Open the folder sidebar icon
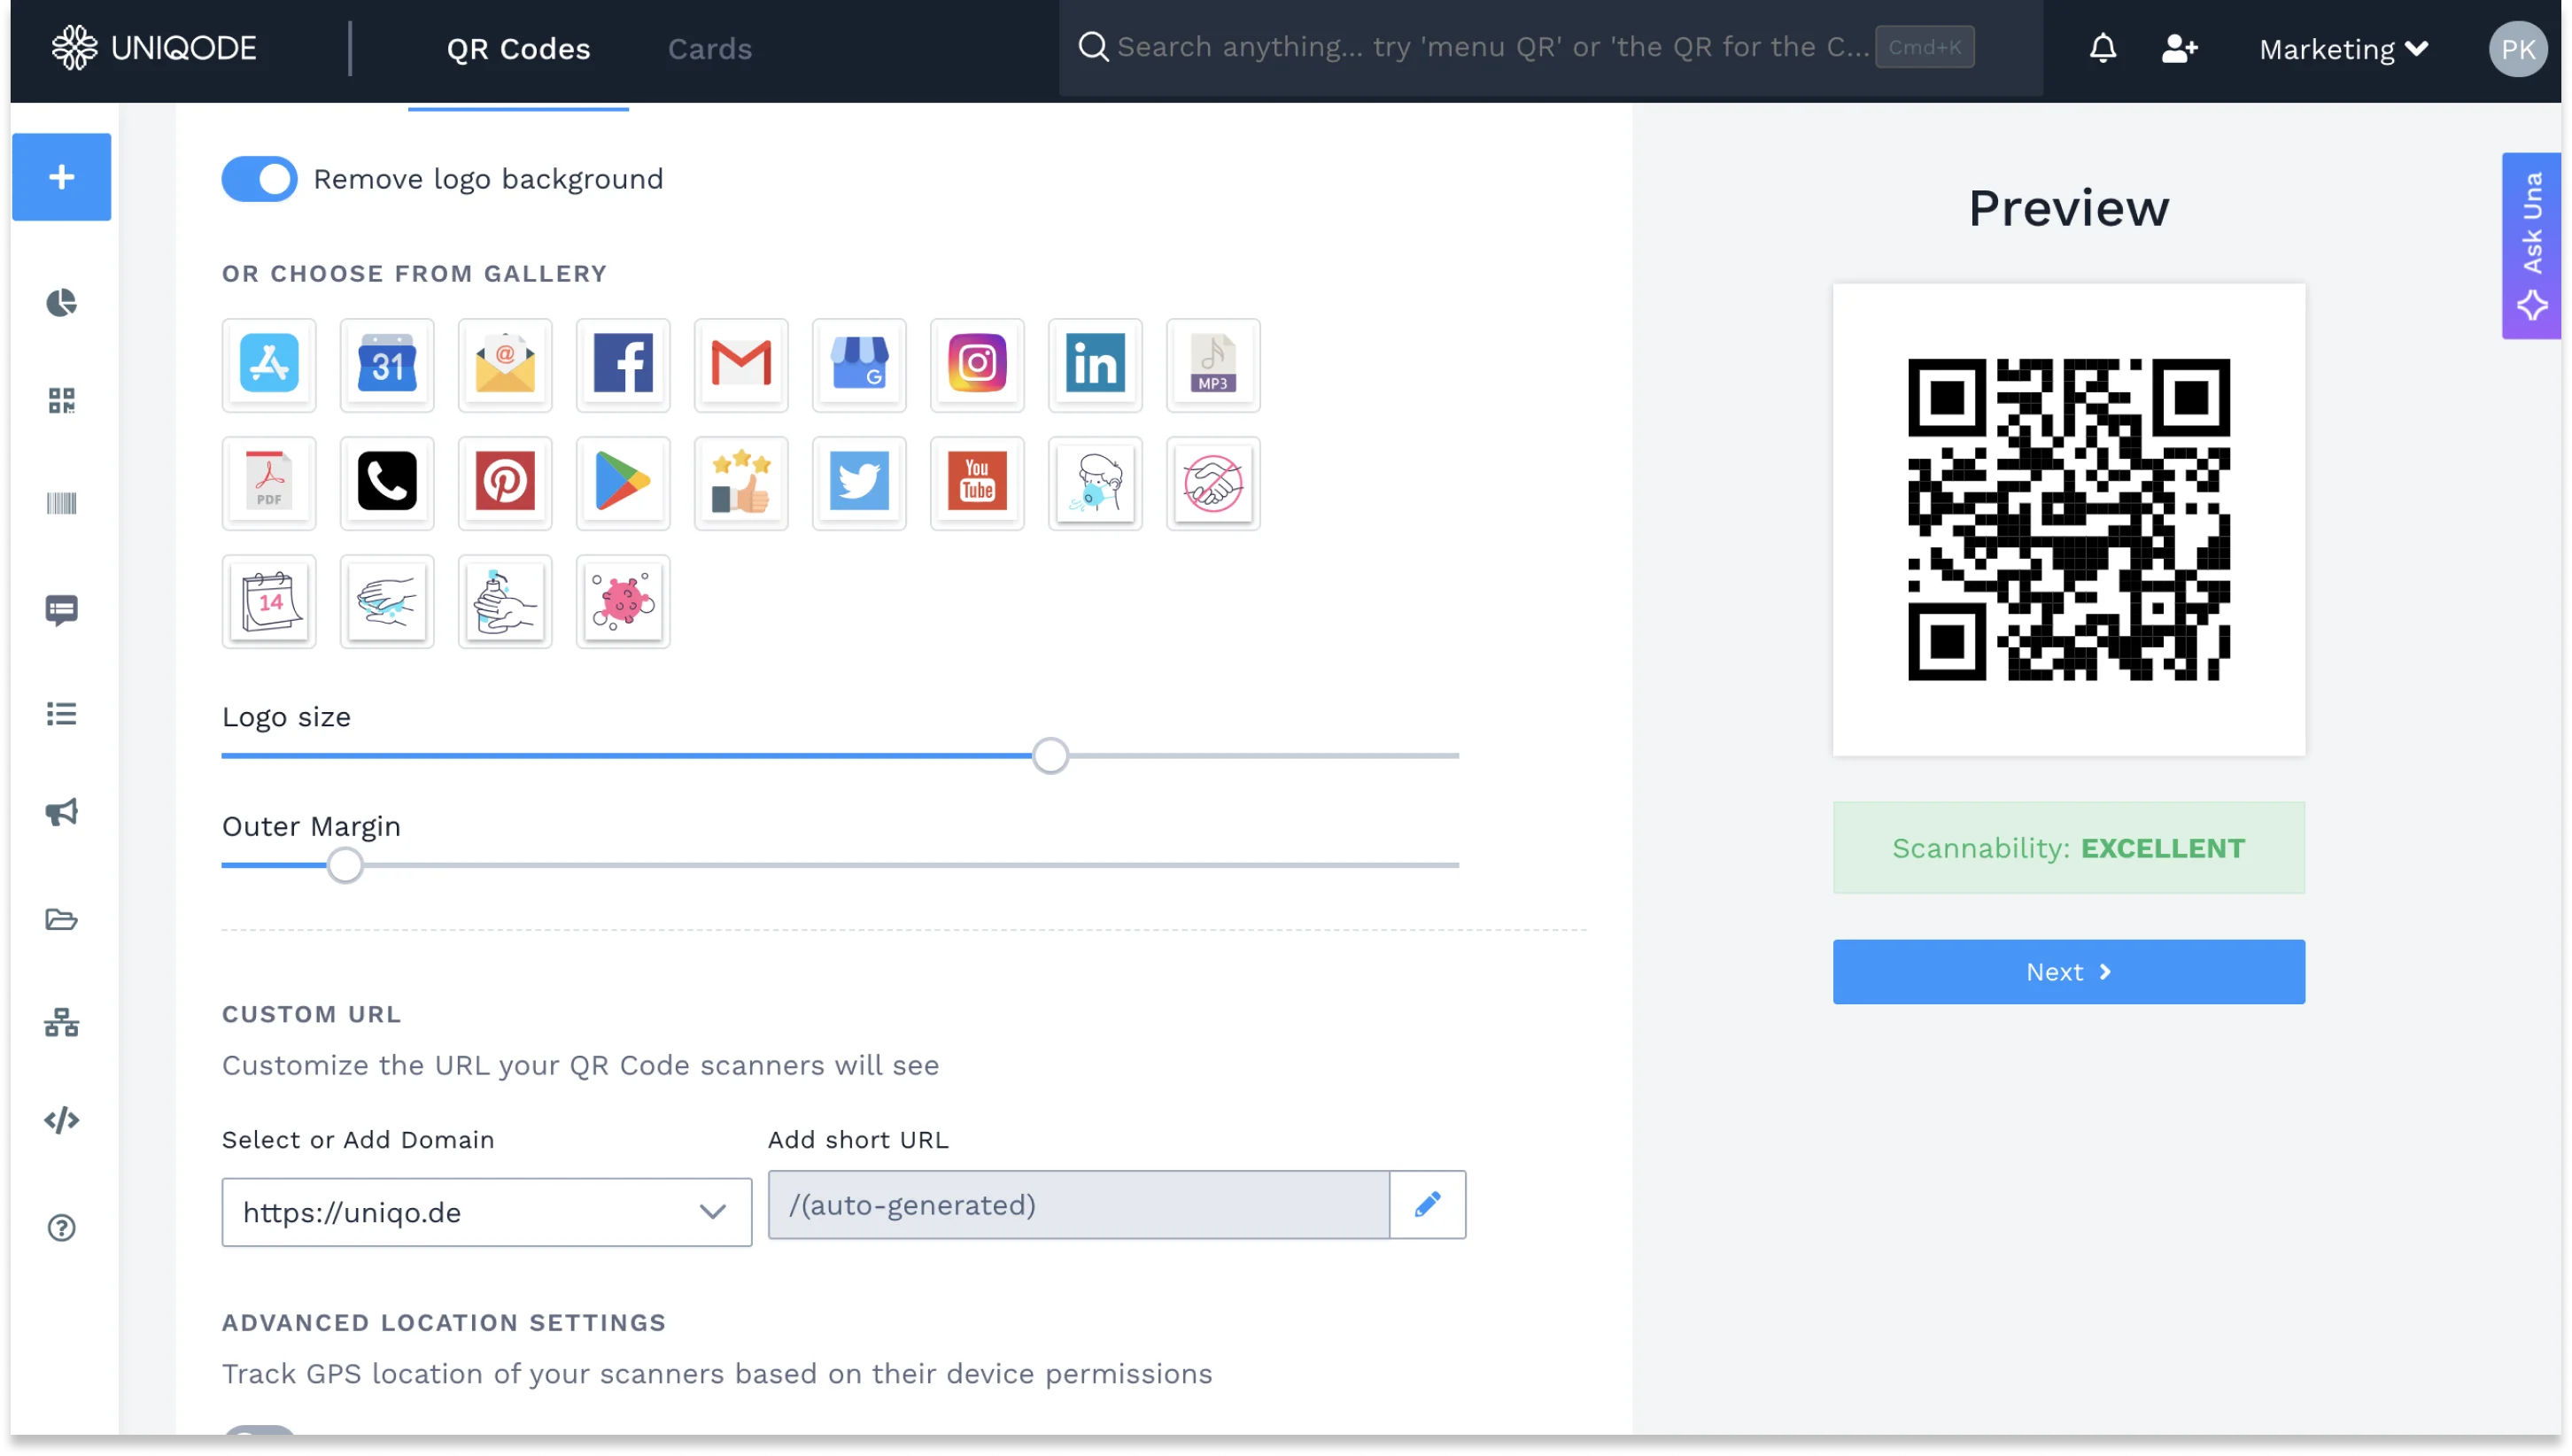Screen dimensions: 2572x1456 pos(62,919)
